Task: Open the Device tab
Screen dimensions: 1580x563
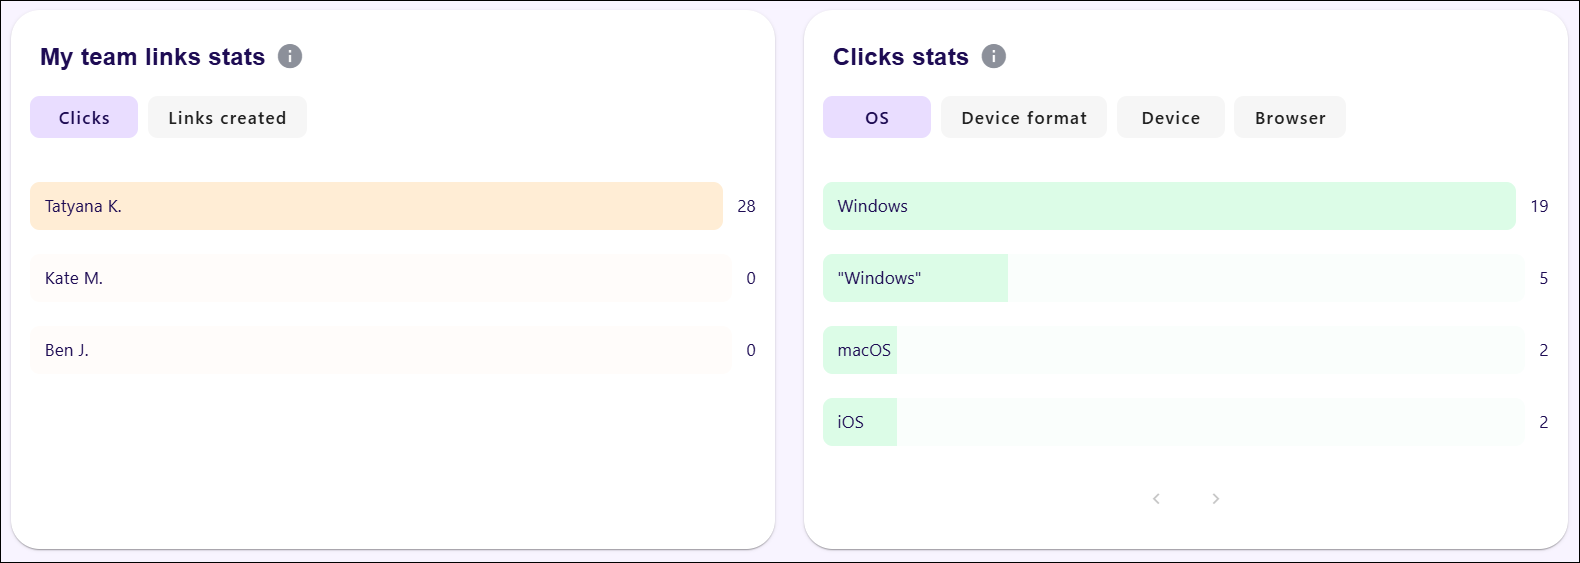Action: point(1171,117)
